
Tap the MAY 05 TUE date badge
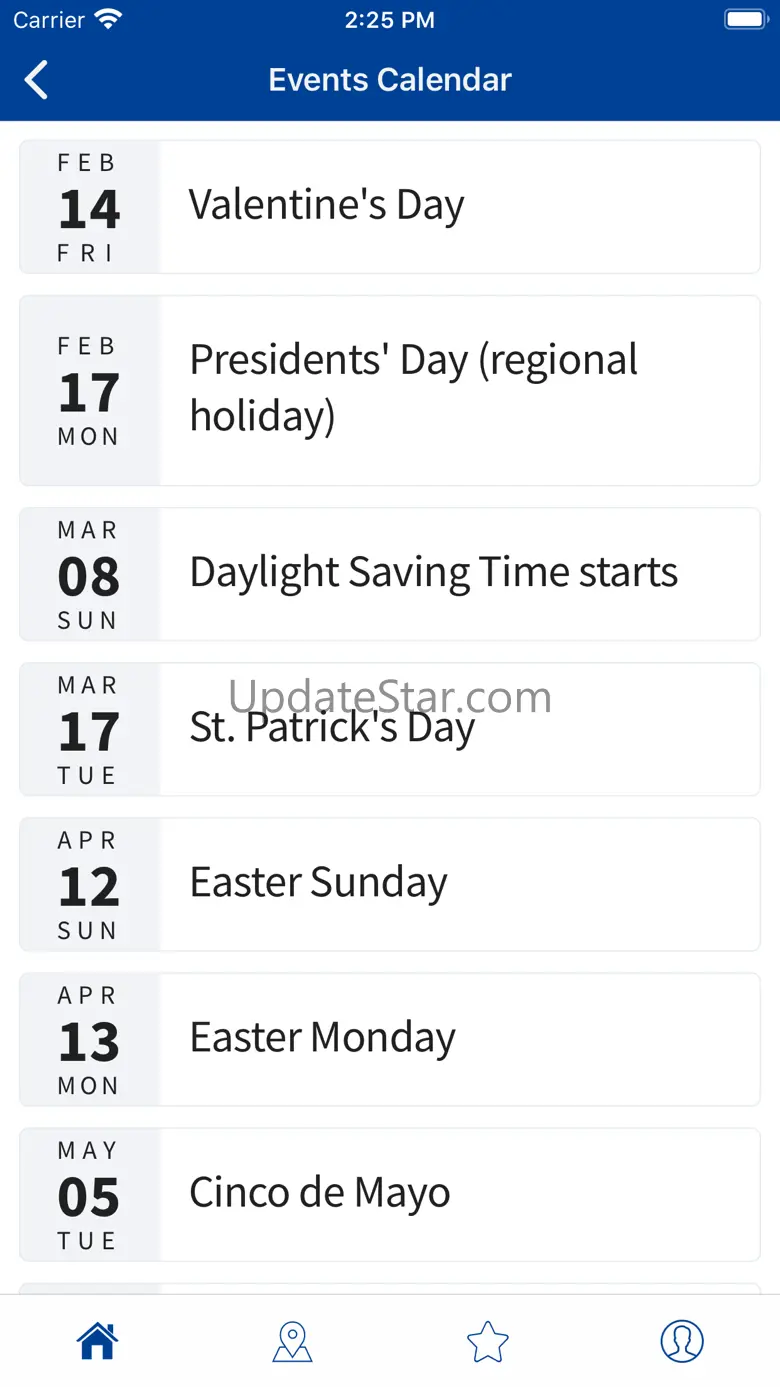pos(89,1195)
